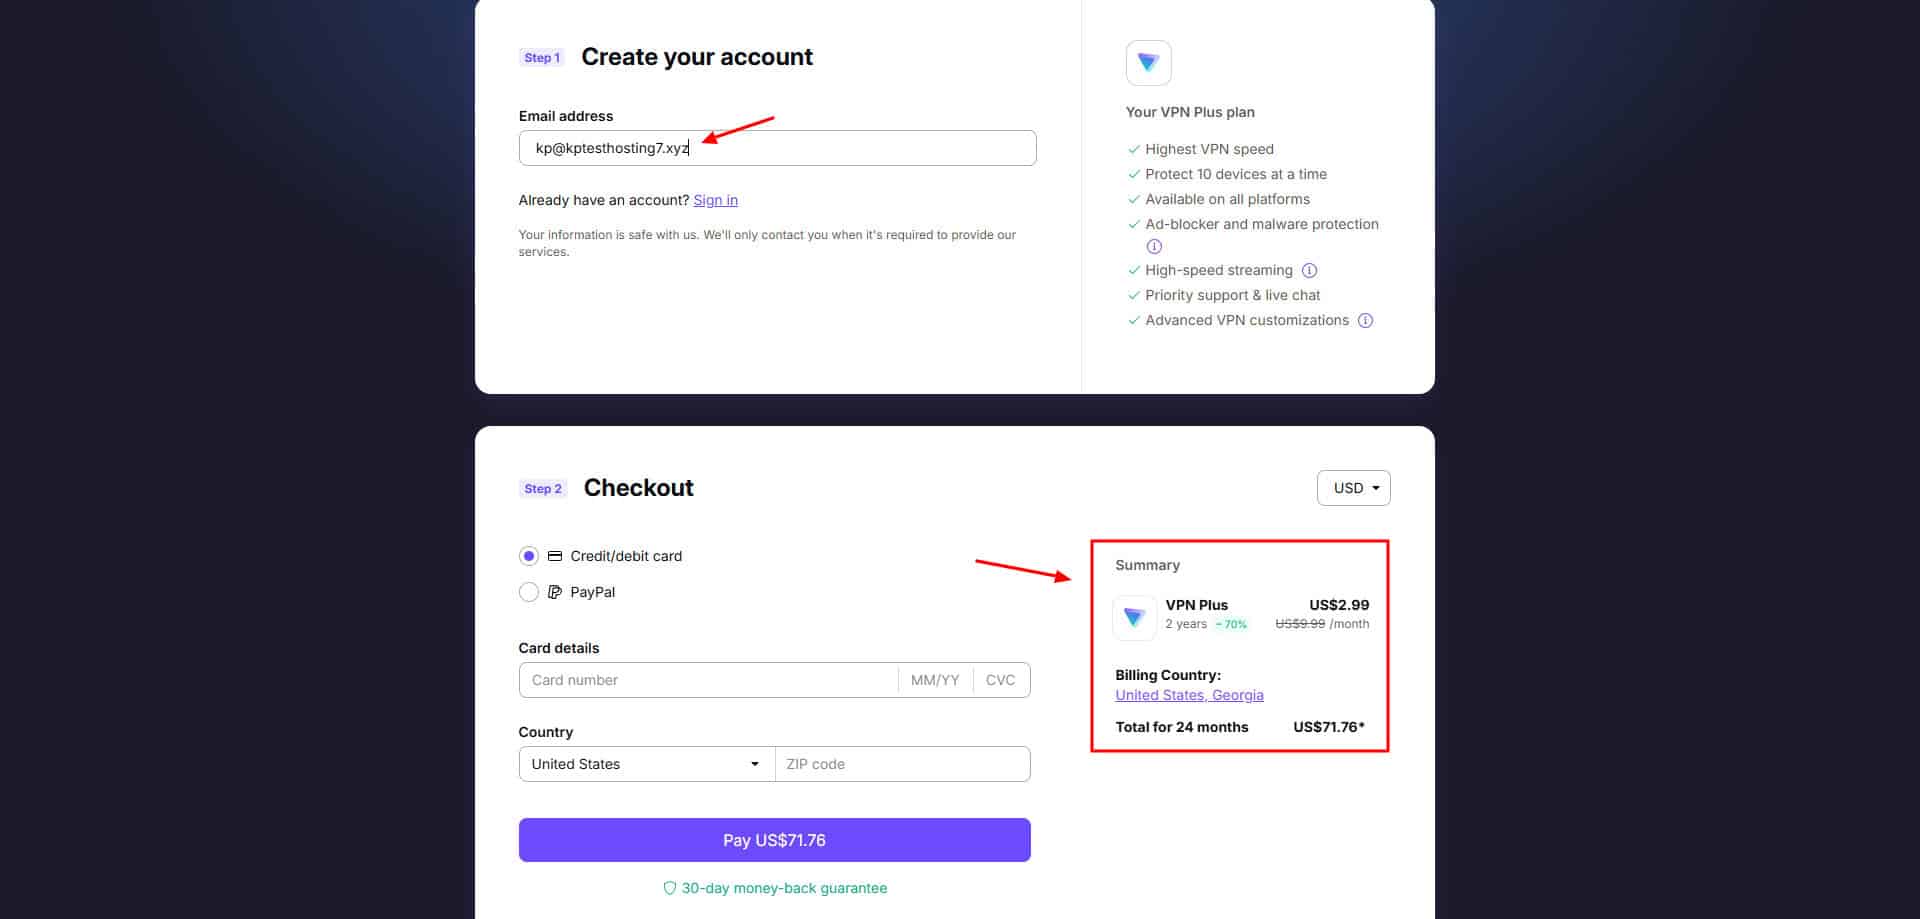This screenshot has width=1920, height=919.
Task: Show info tooltip for High-speed streaming
Action: point(1309,270)
